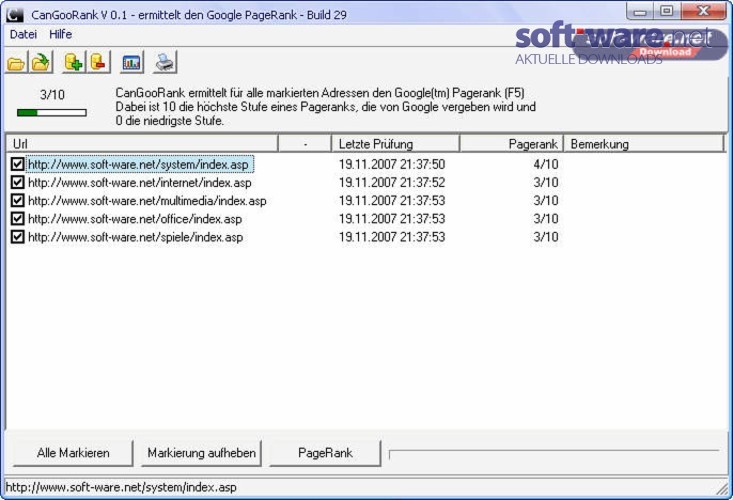
Task: Click the chart PageRank toolbar icon
Action: 131,63
